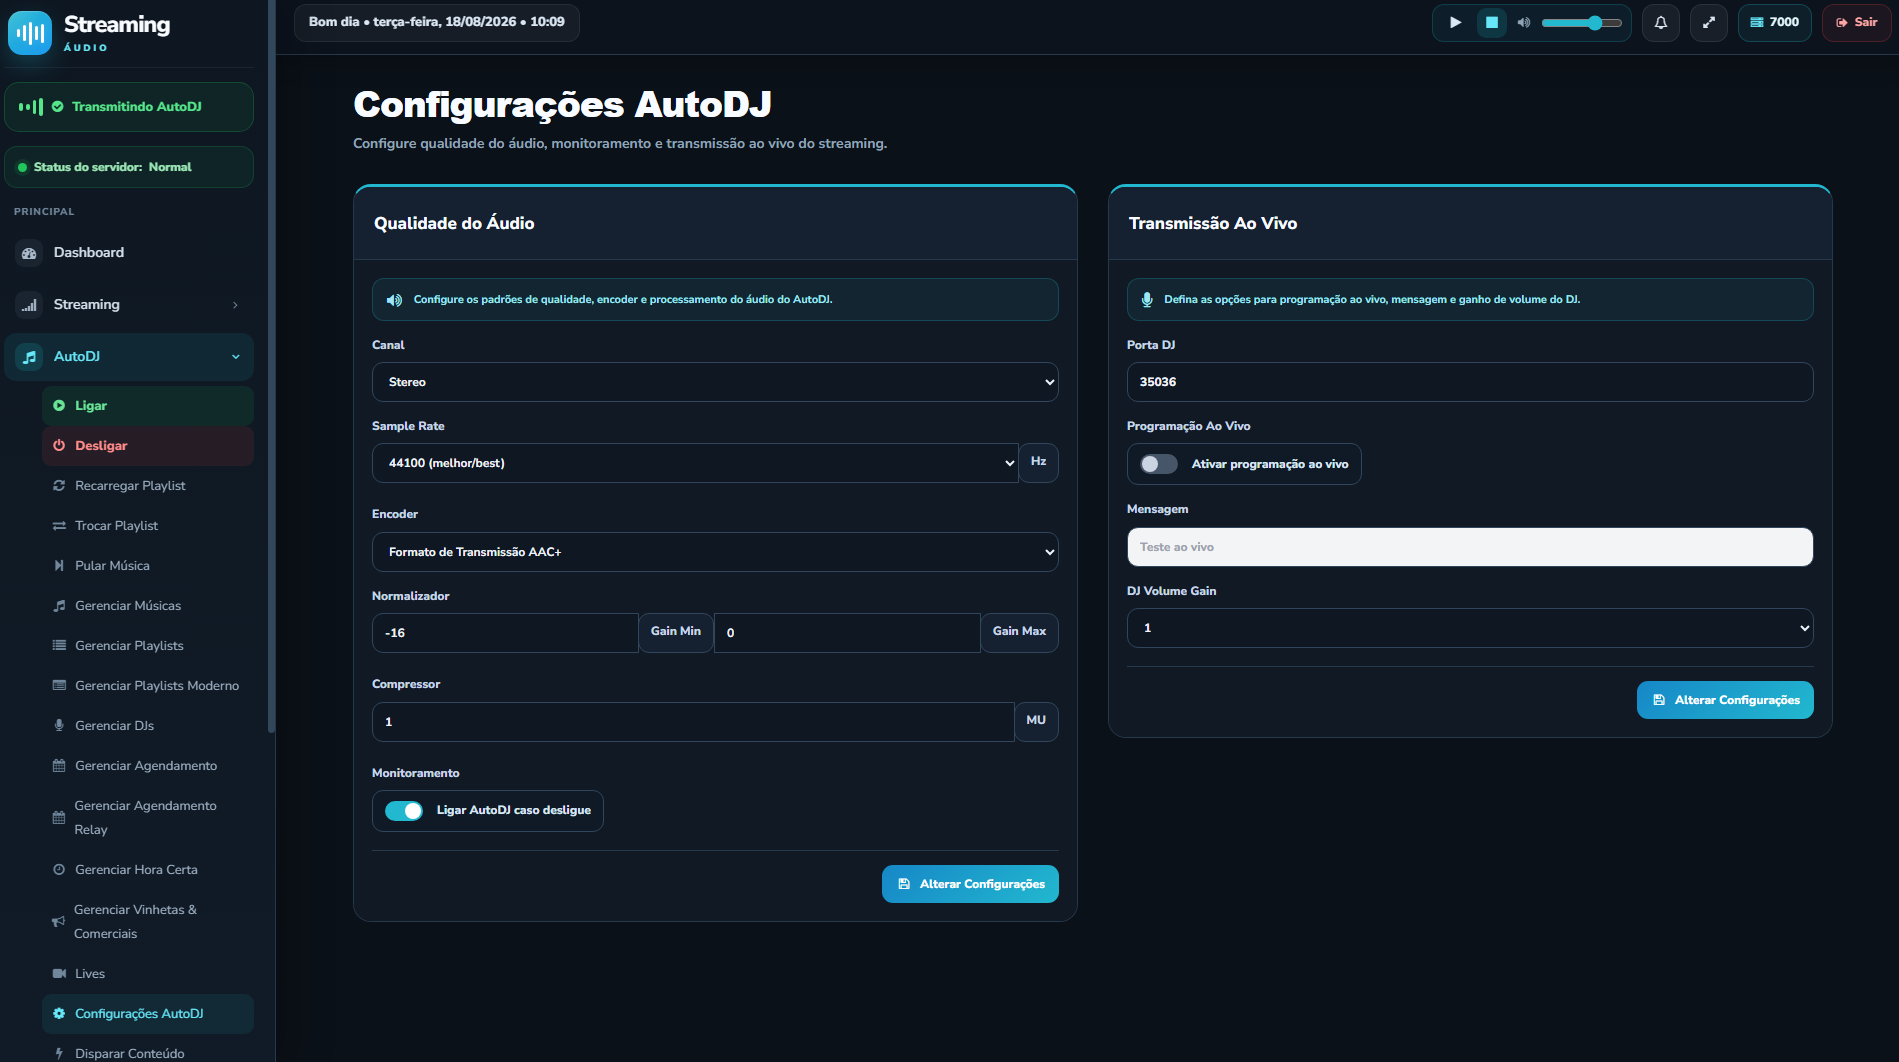Click the Porta DJ field 35036

point(1470,382)
